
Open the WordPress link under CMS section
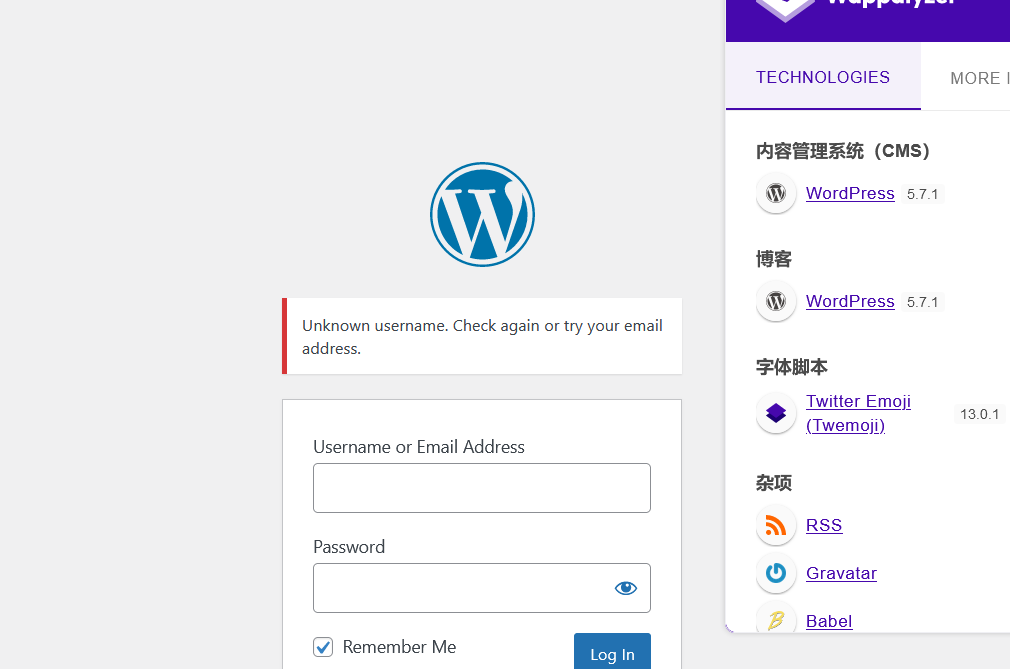850,194
